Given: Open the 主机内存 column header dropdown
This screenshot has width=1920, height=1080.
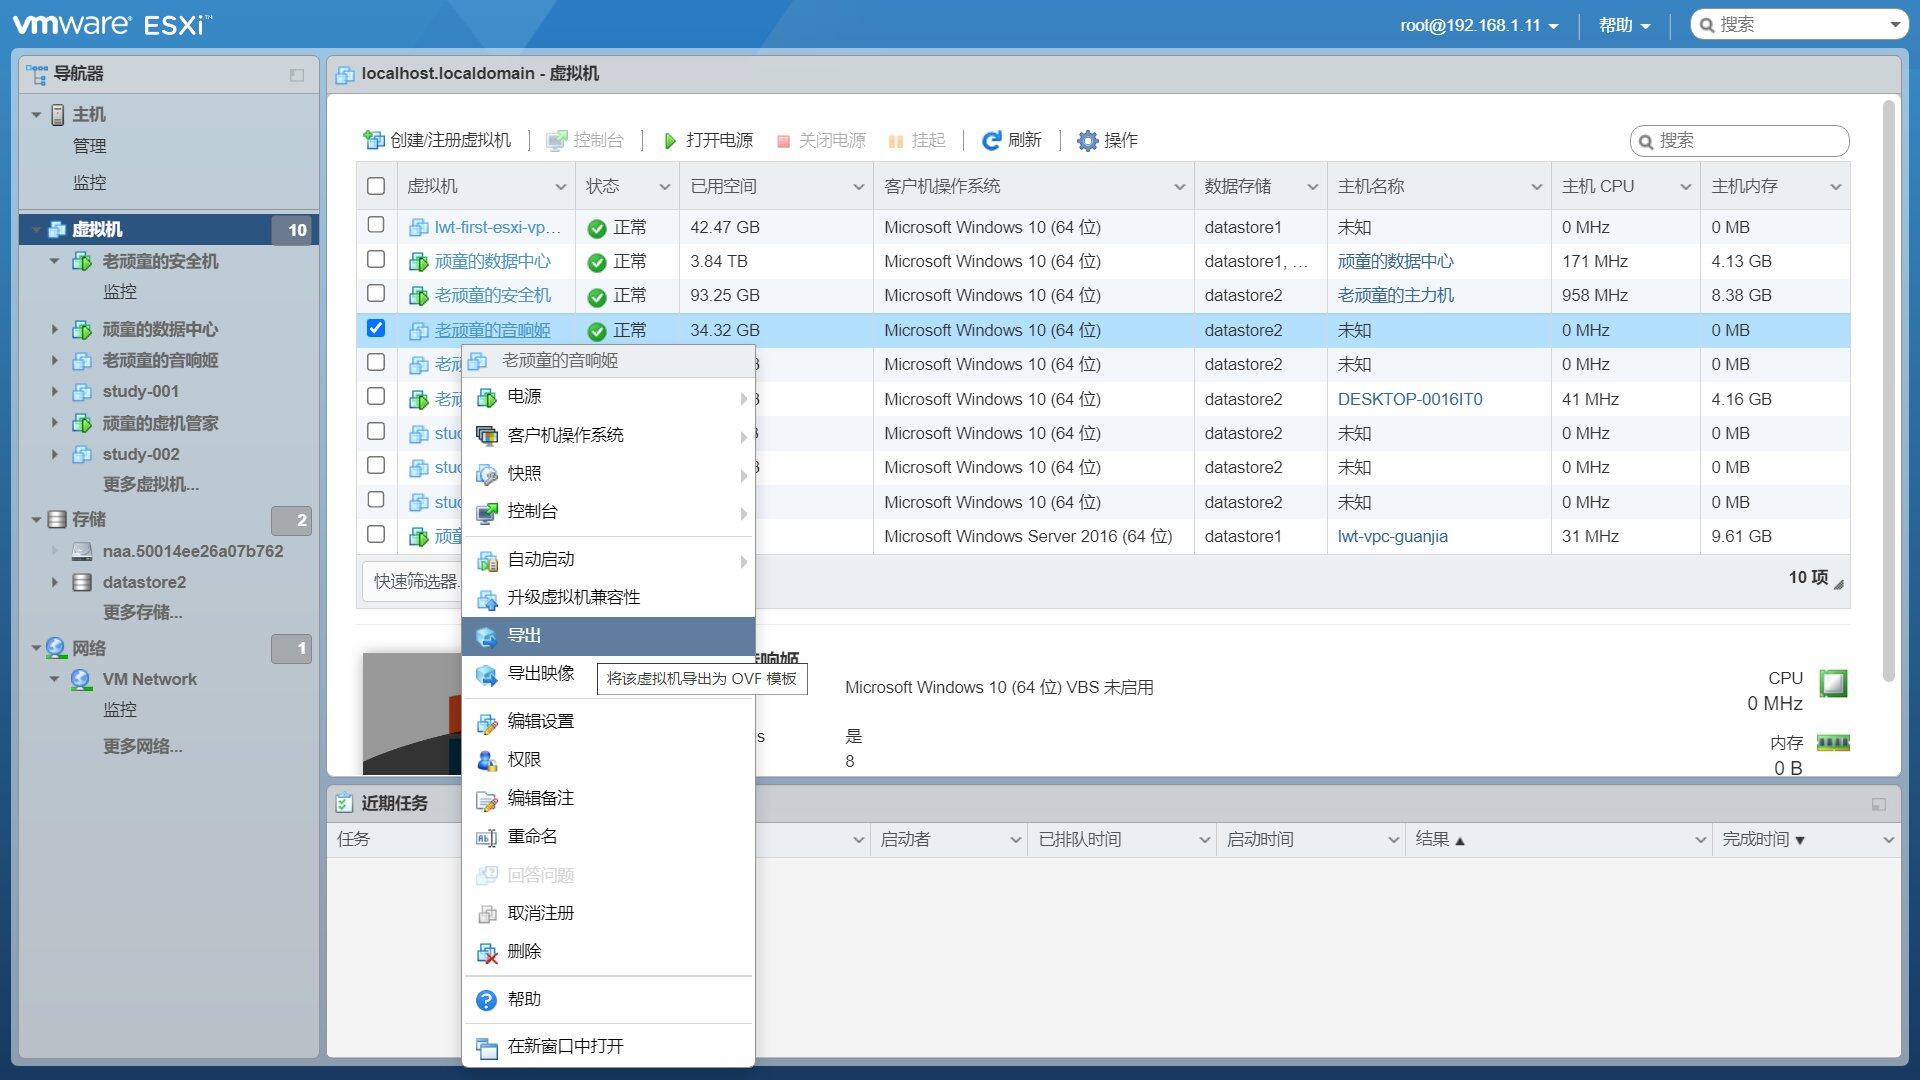Looking at the screenshot, I should pyautogui.click(x=1836, y=187).
